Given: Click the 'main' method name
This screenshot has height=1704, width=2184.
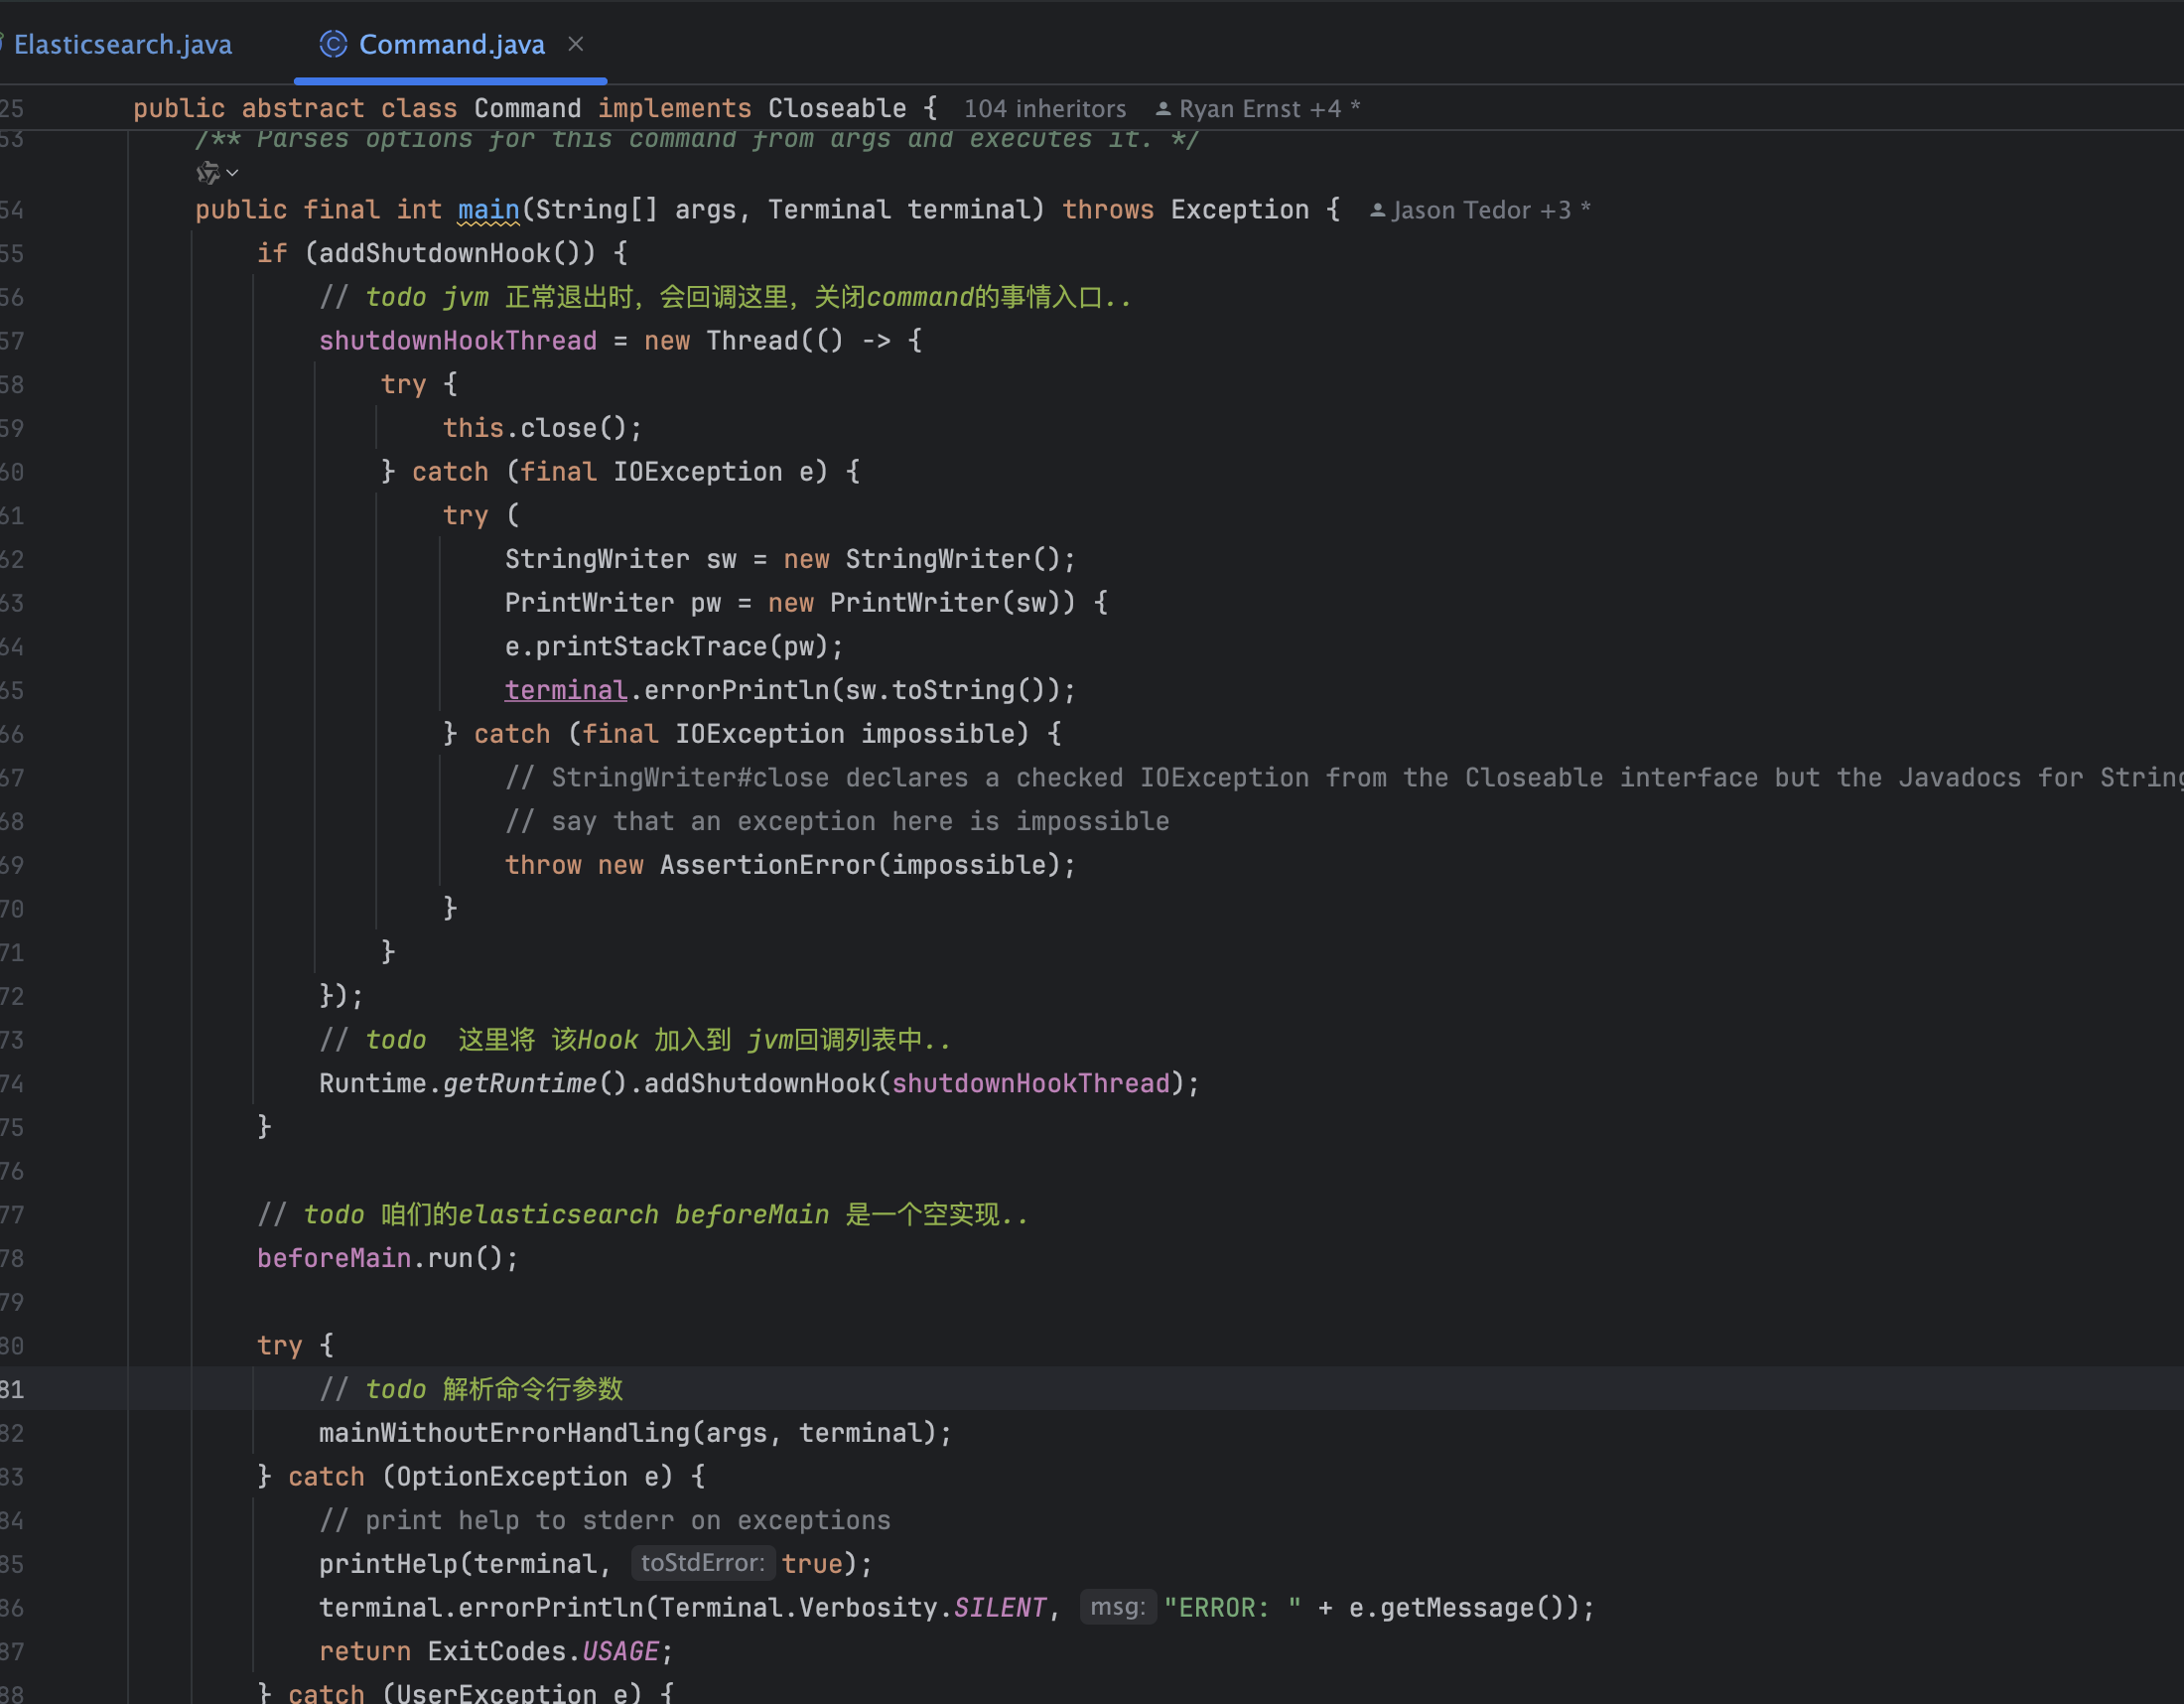Looking at the screenshot, I should [x=489, y=210].
